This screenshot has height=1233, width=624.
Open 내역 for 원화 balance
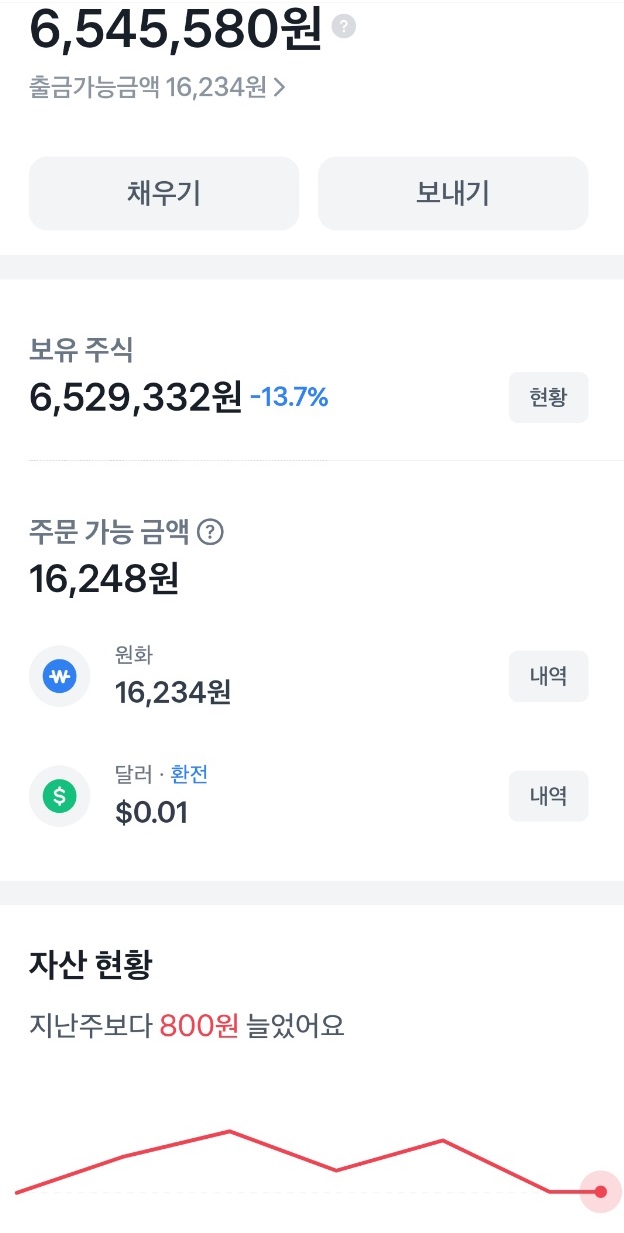548,676
